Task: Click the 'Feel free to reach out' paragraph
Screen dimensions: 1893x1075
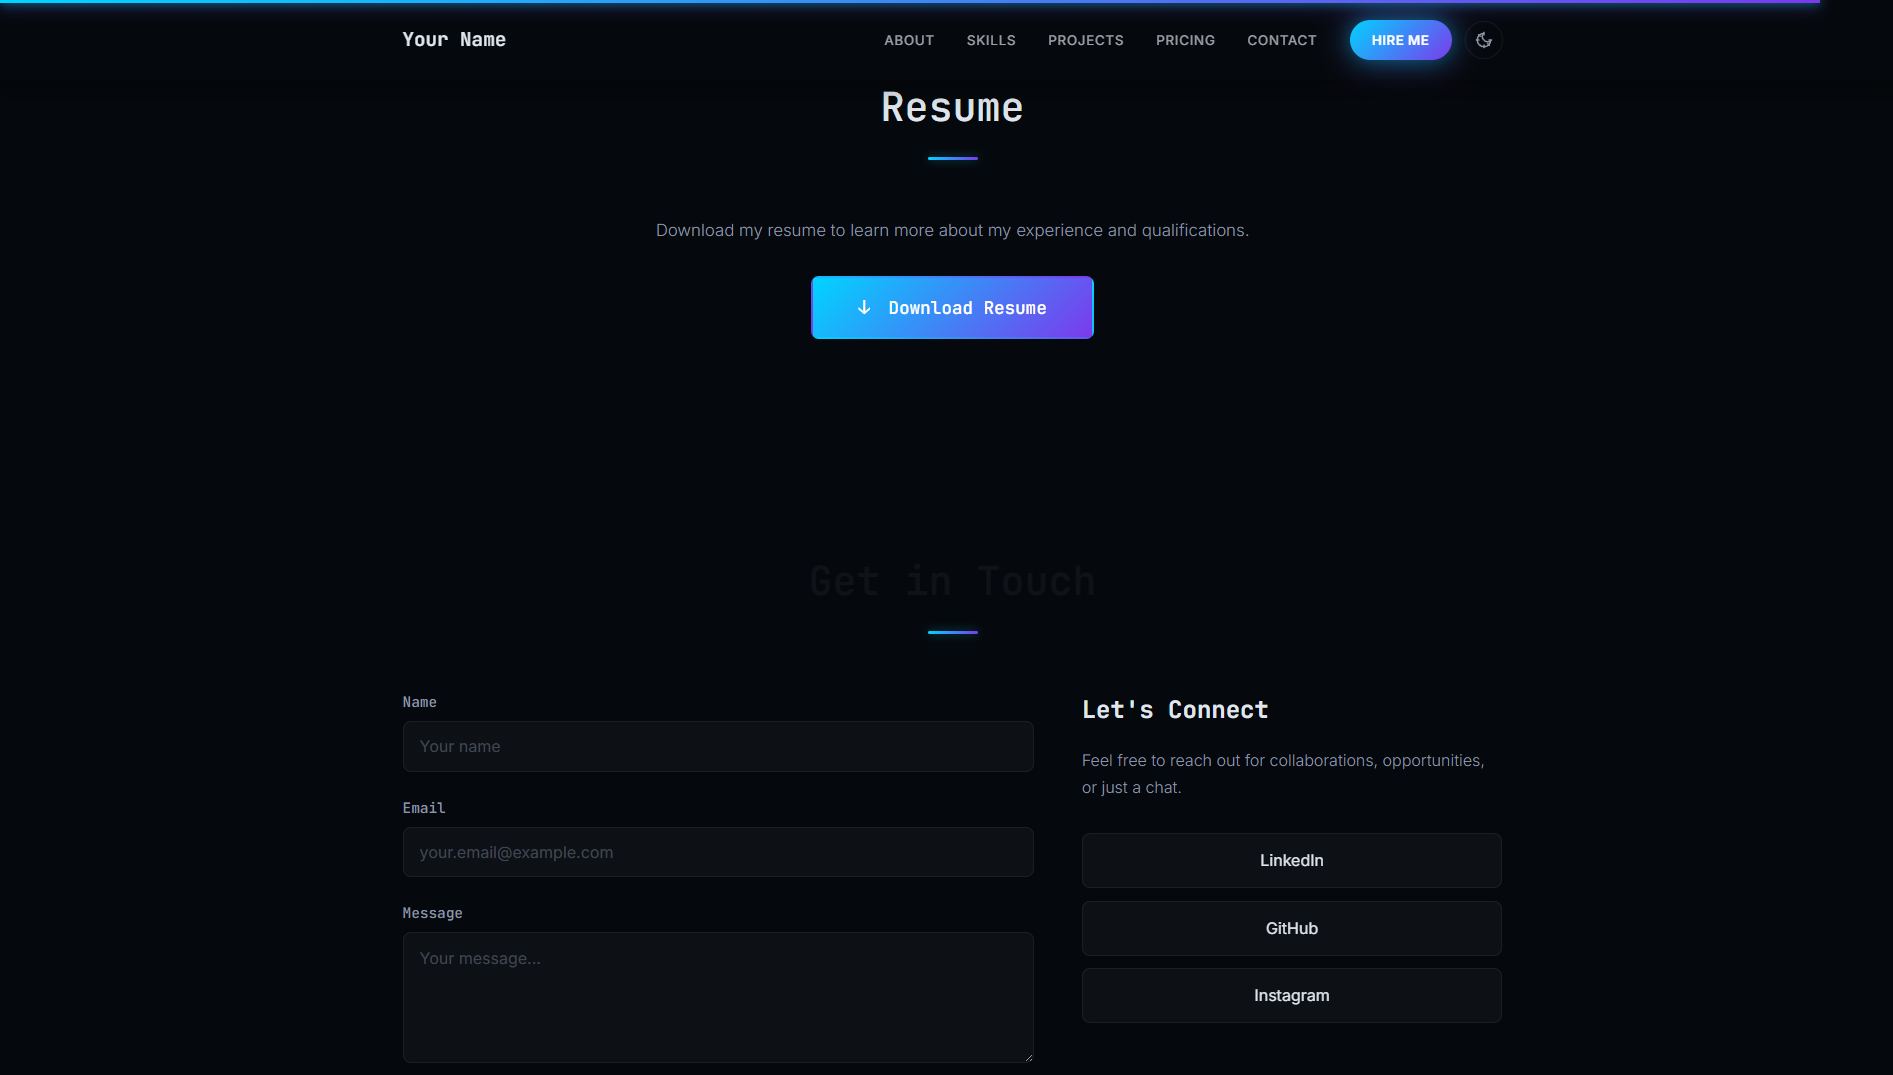Action: tap(1283, 774)
